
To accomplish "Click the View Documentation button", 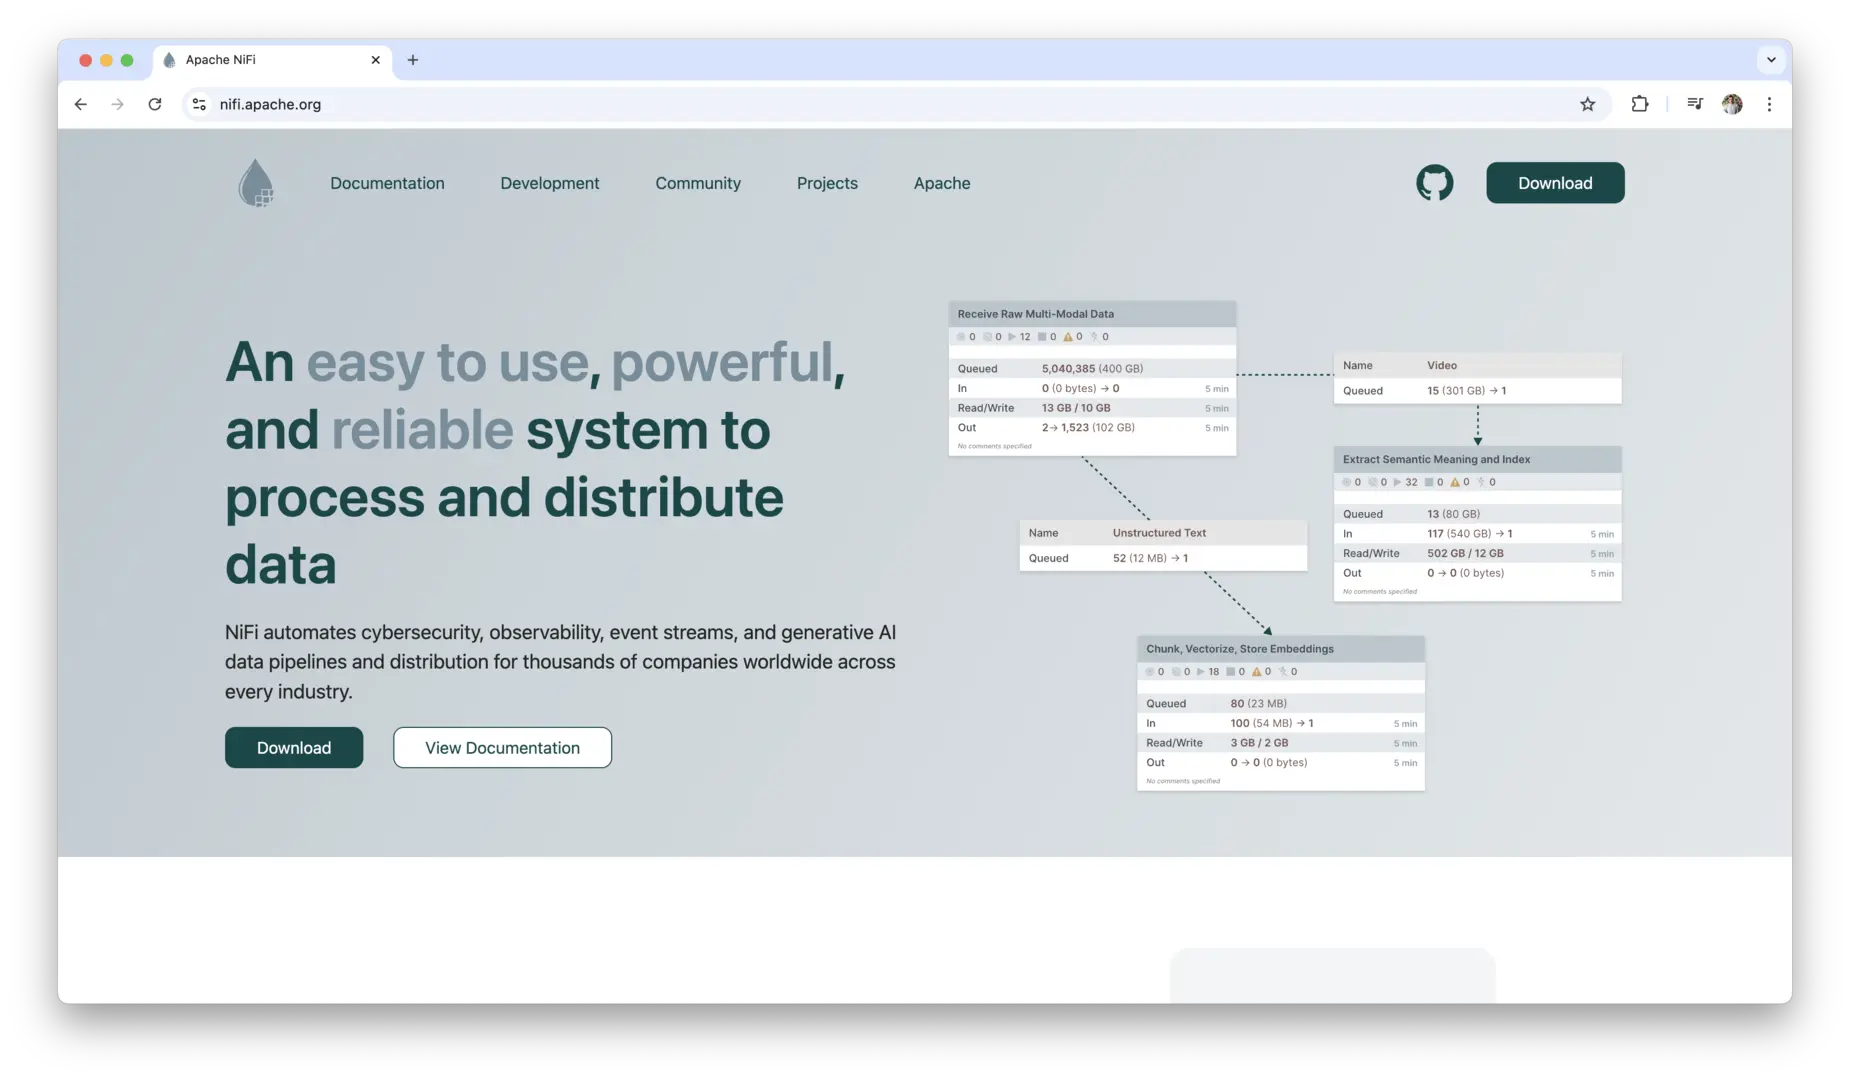I will tap(502, 748).
